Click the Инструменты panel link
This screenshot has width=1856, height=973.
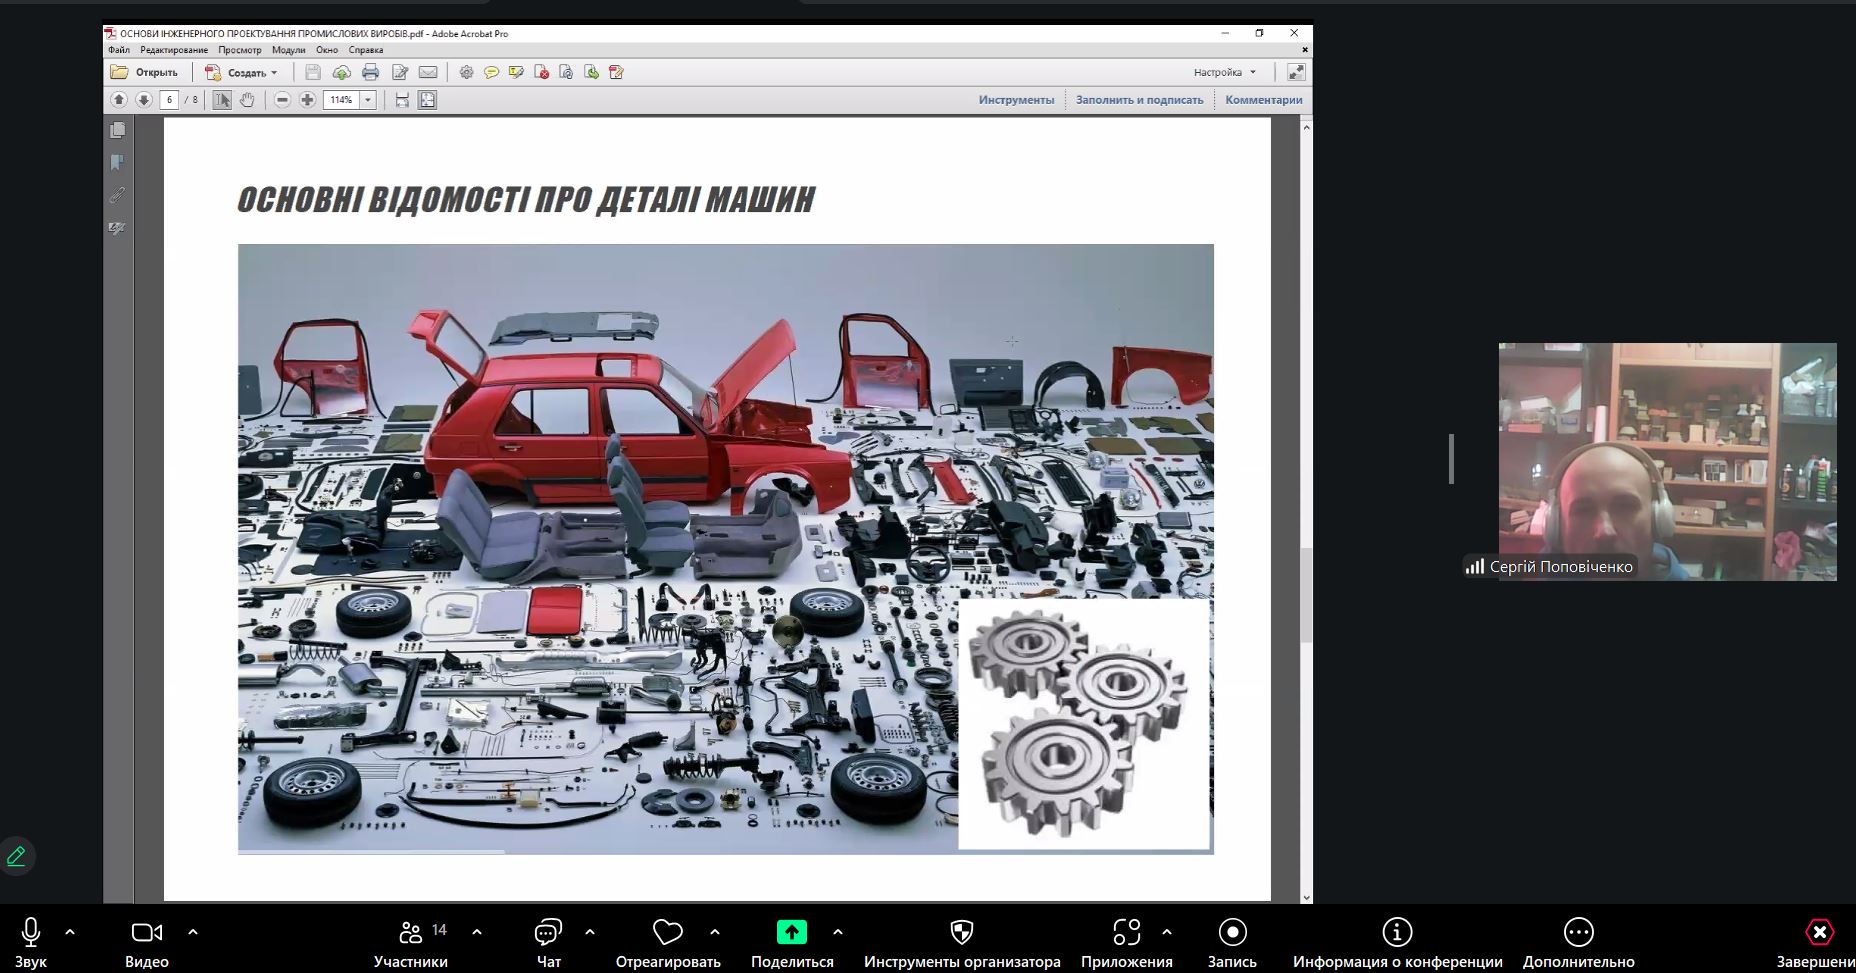pos(1016,100)
